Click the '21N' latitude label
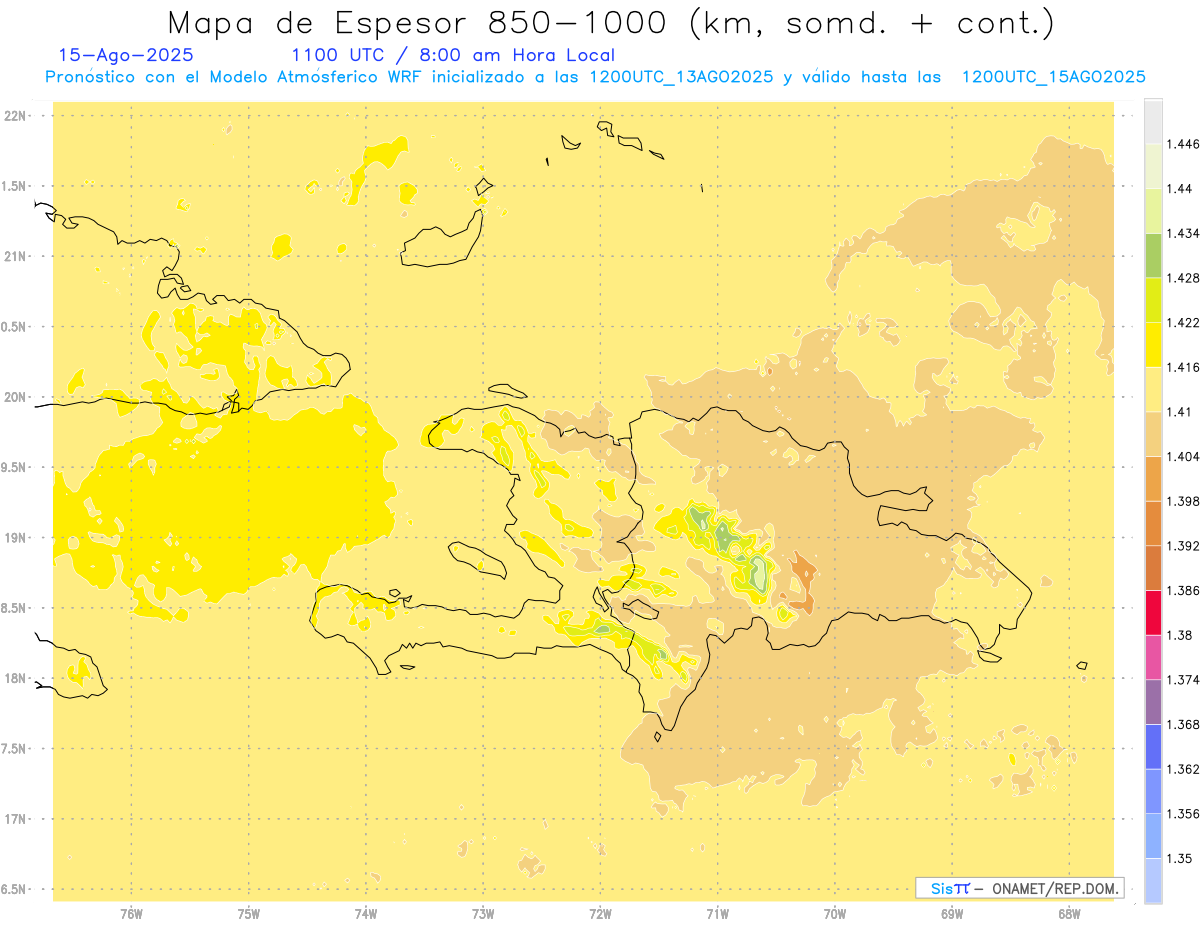This screenshot has height=927, width=1200. click(x=14, y=257)
